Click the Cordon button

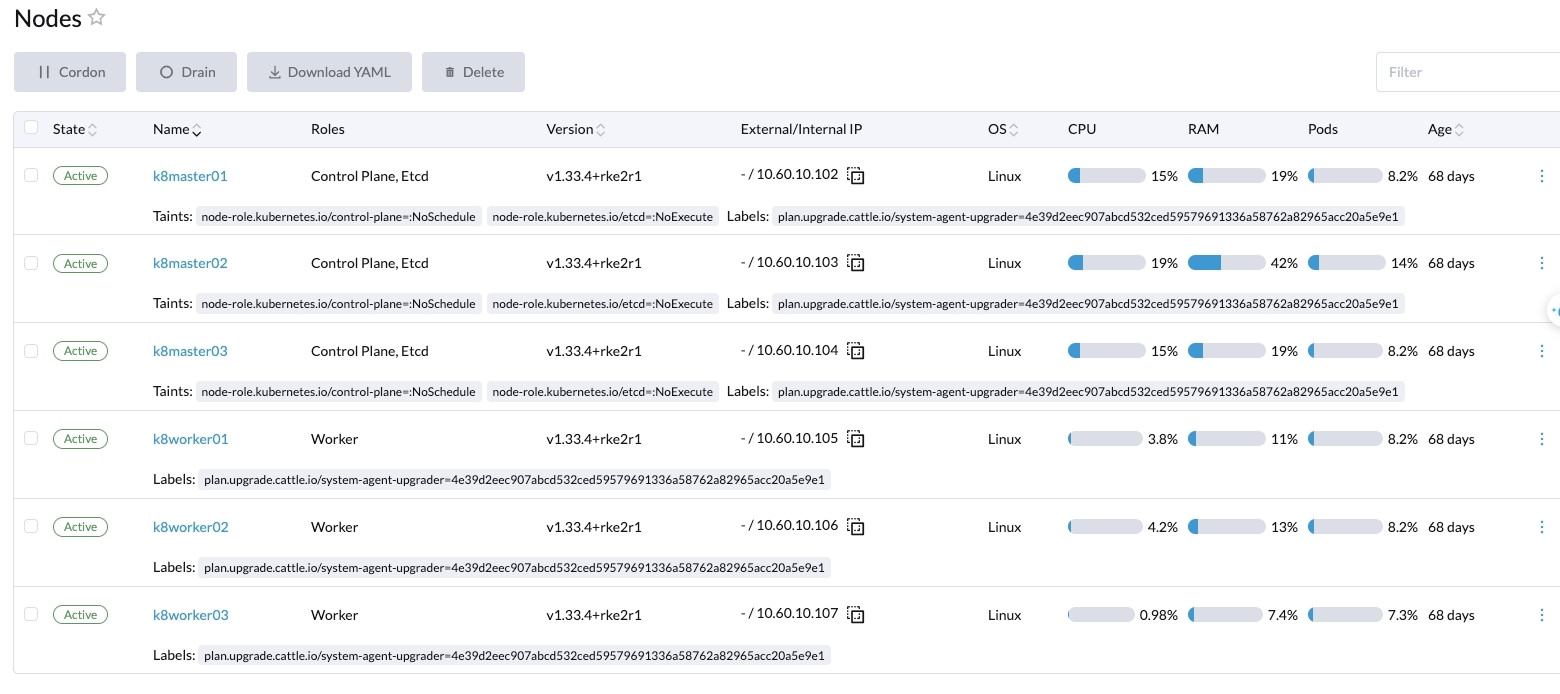(x=69, y=71)
